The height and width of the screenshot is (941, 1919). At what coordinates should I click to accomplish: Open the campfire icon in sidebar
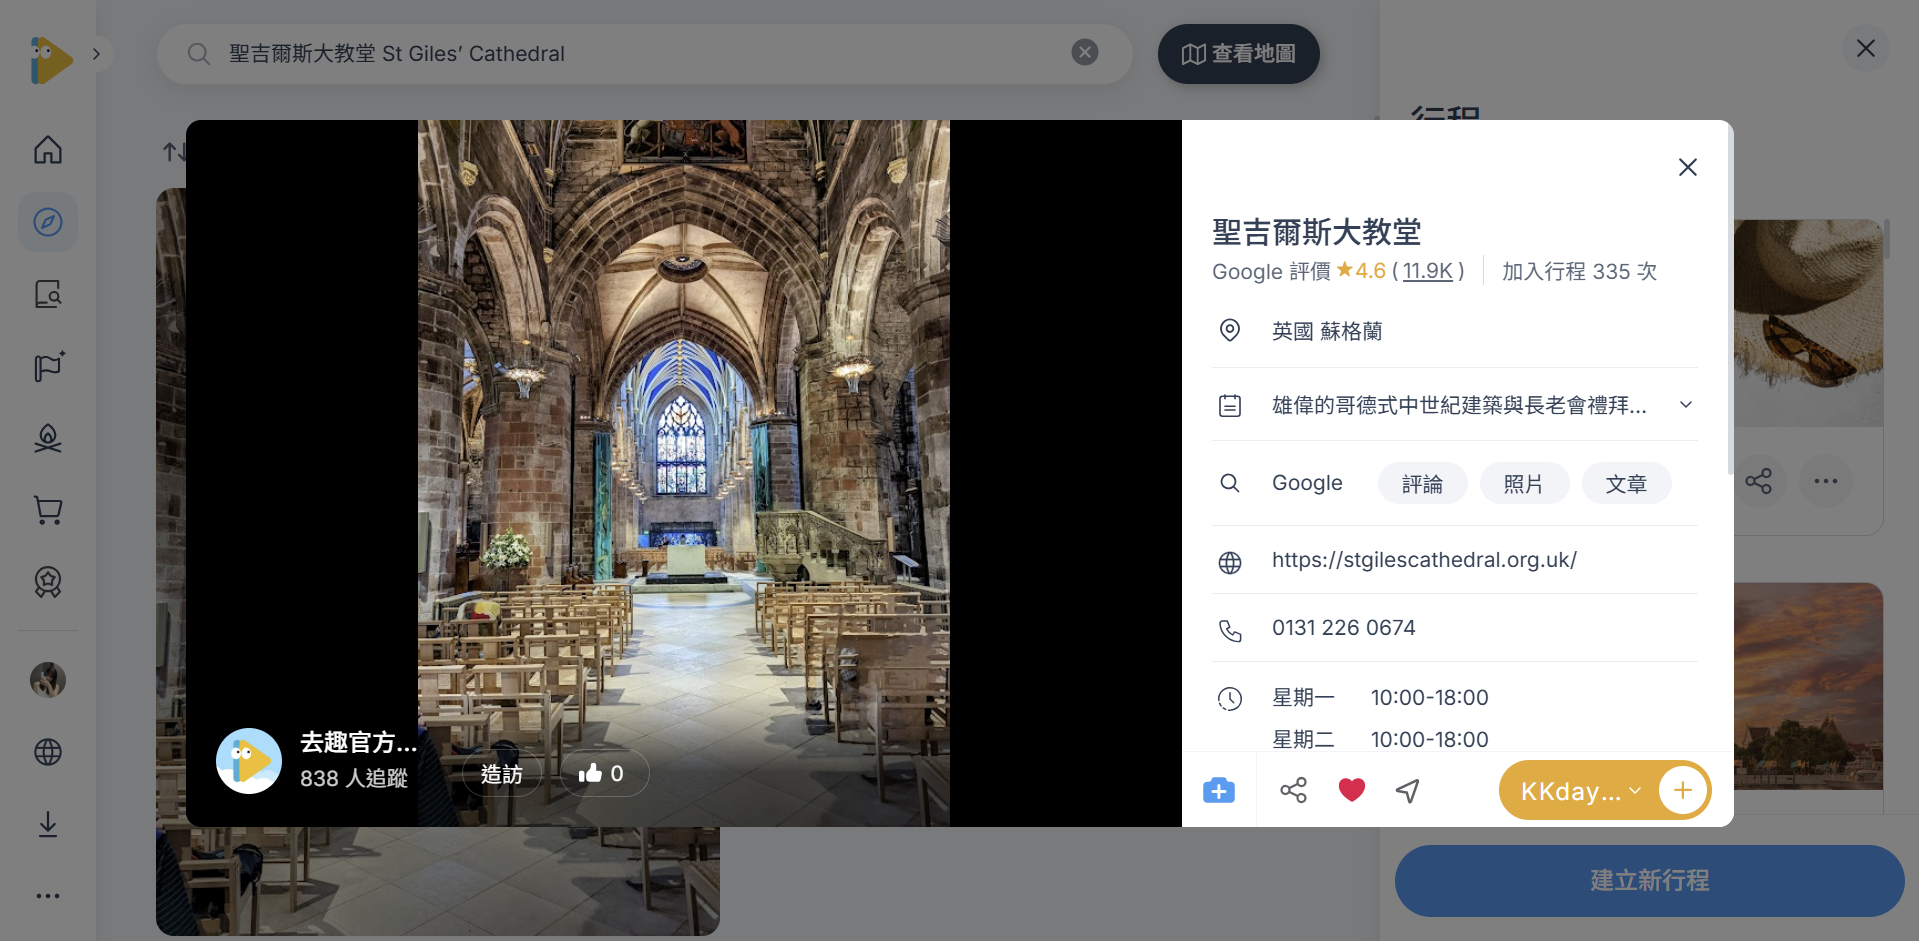click(x=48, y=438)
